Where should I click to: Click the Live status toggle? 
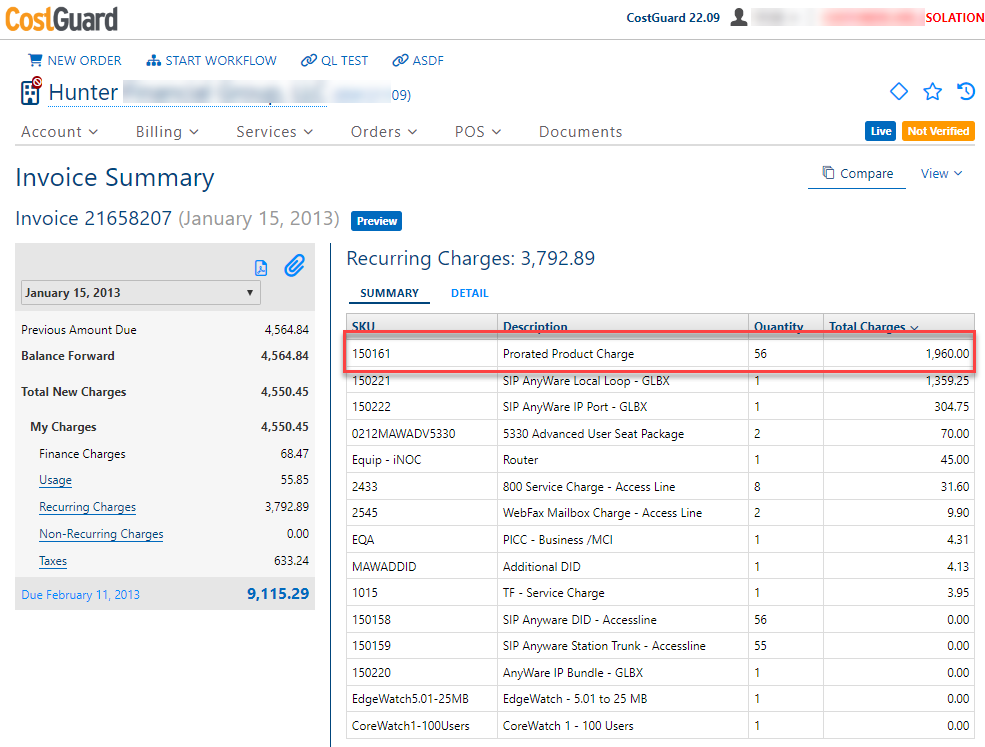pyautogui.click(x=880, y=130)
